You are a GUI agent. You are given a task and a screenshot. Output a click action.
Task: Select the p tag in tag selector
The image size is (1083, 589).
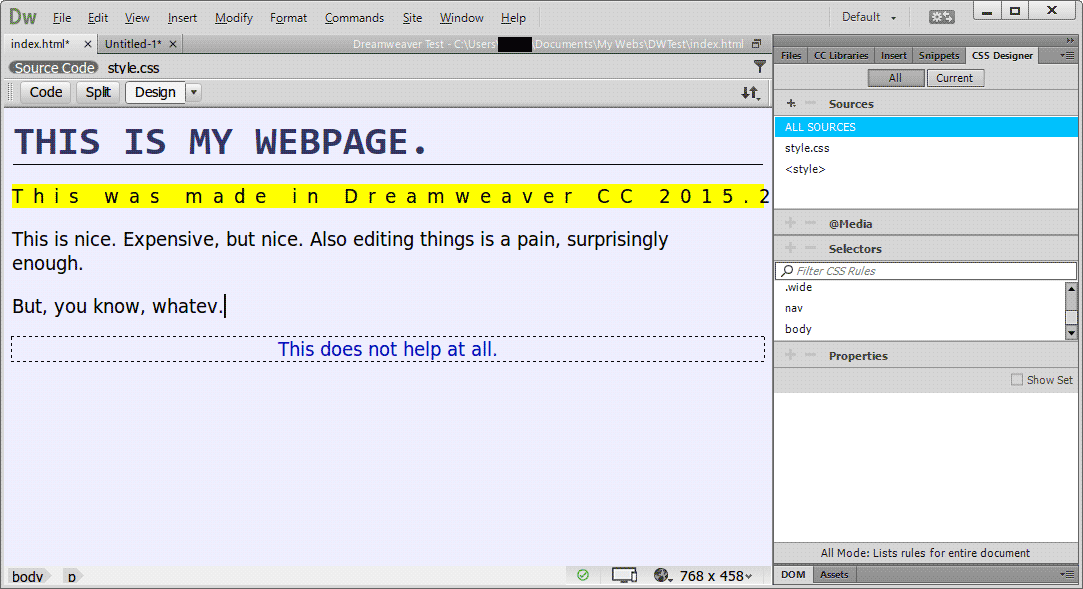click(72, 576)
